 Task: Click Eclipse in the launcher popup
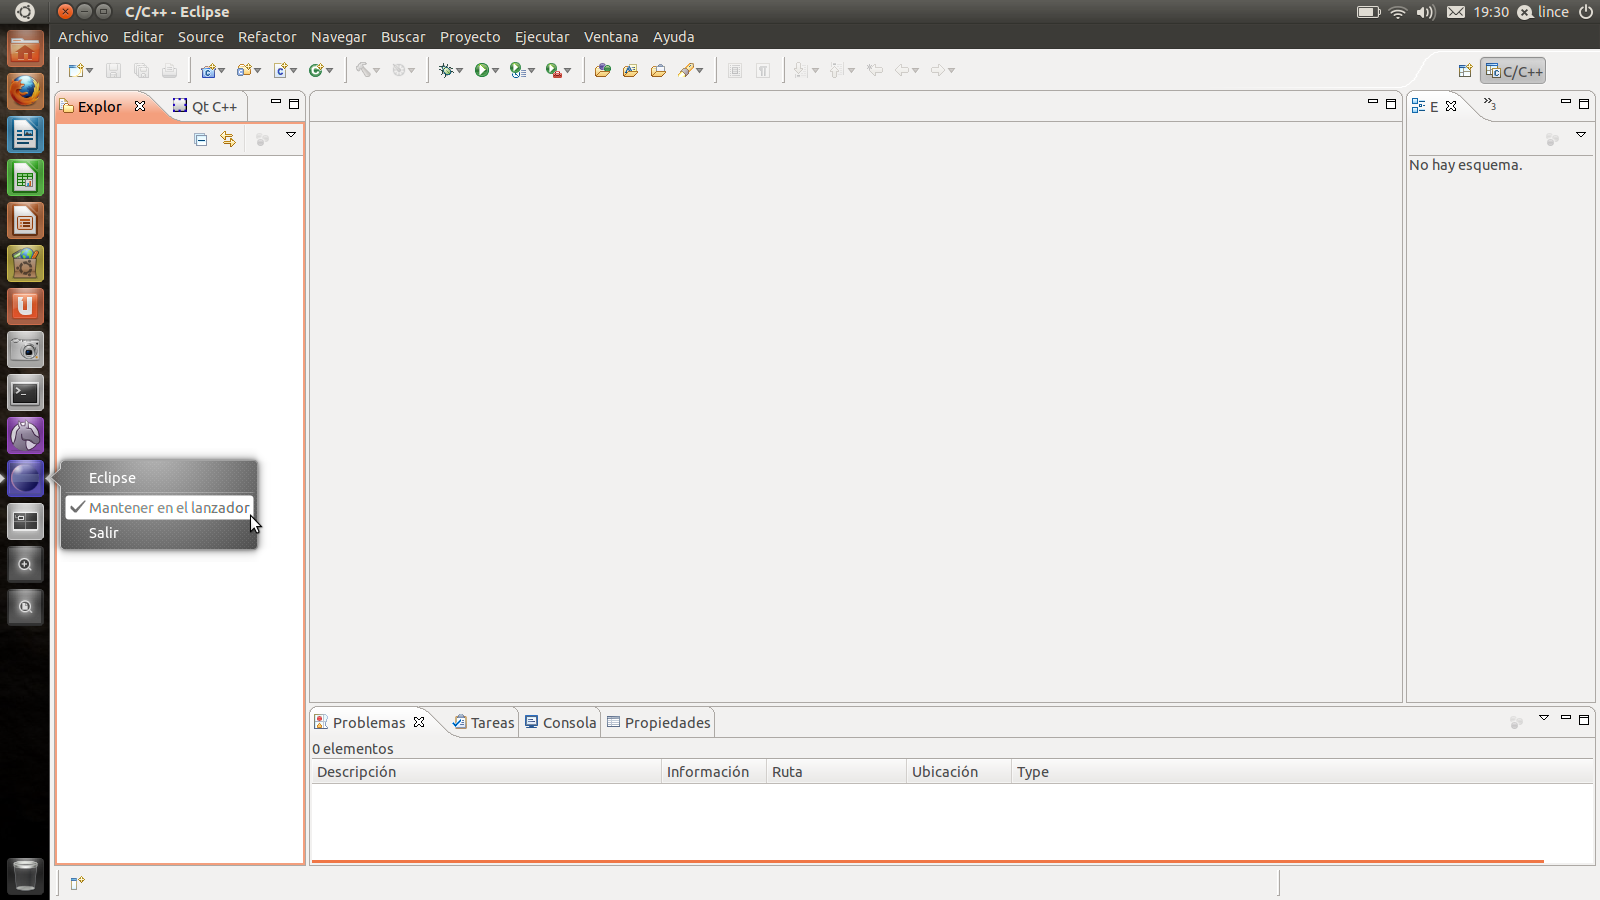click(112, 478)
